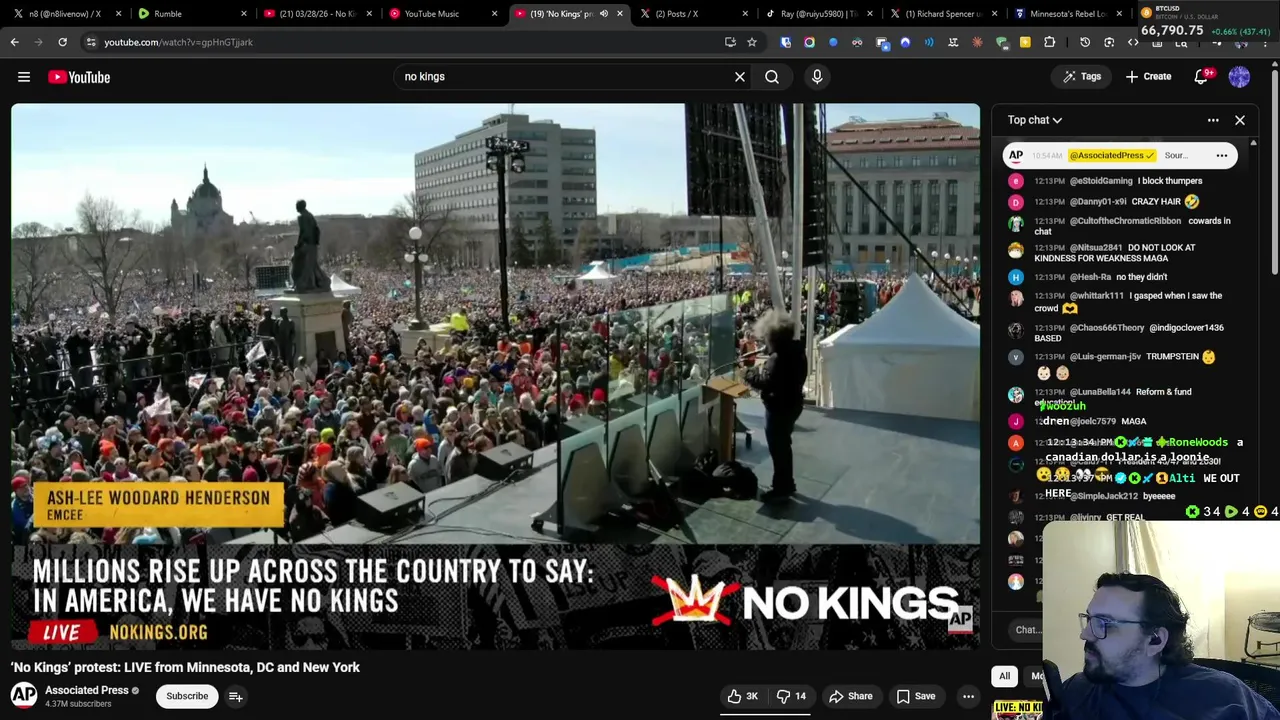1280x720 pixels.
Task: Close the current No Kings tab
Action: pyautogui.click(x=620, y=14)
